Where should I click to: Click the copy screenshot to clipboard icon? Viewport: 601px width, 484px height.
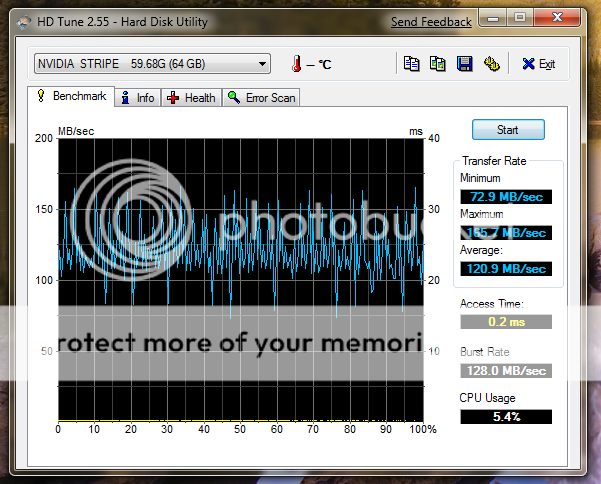437,64
